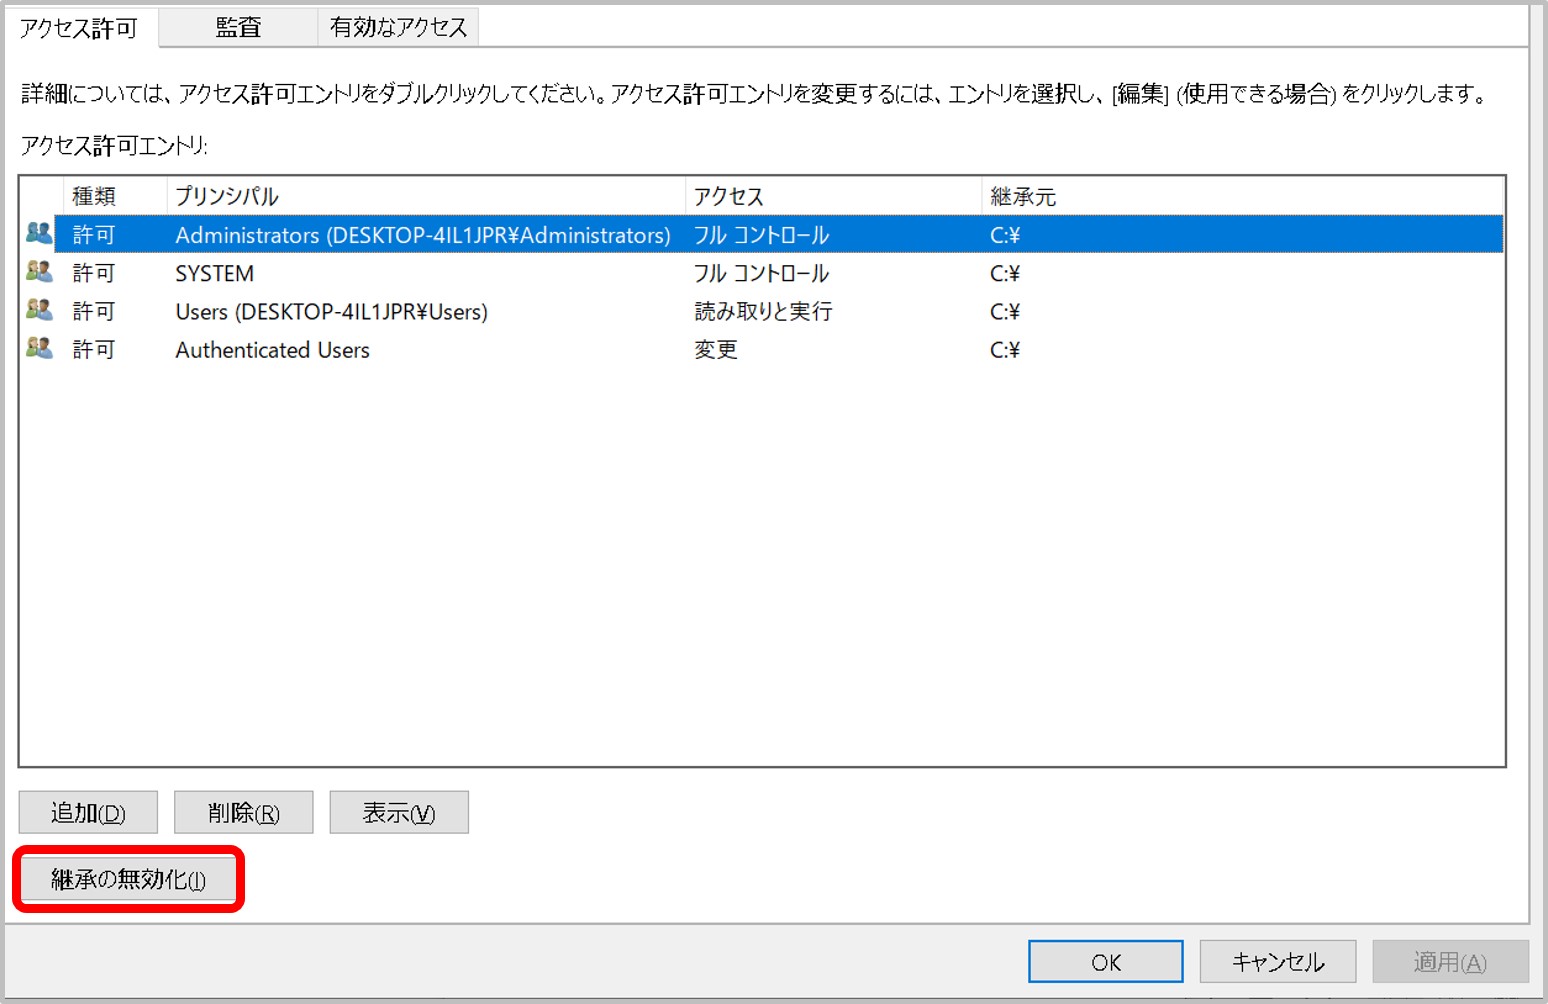Select the Users 読み取りと実行 access entry
The height and width of the screenshot is (1004, 1548).
click(762, 312)
